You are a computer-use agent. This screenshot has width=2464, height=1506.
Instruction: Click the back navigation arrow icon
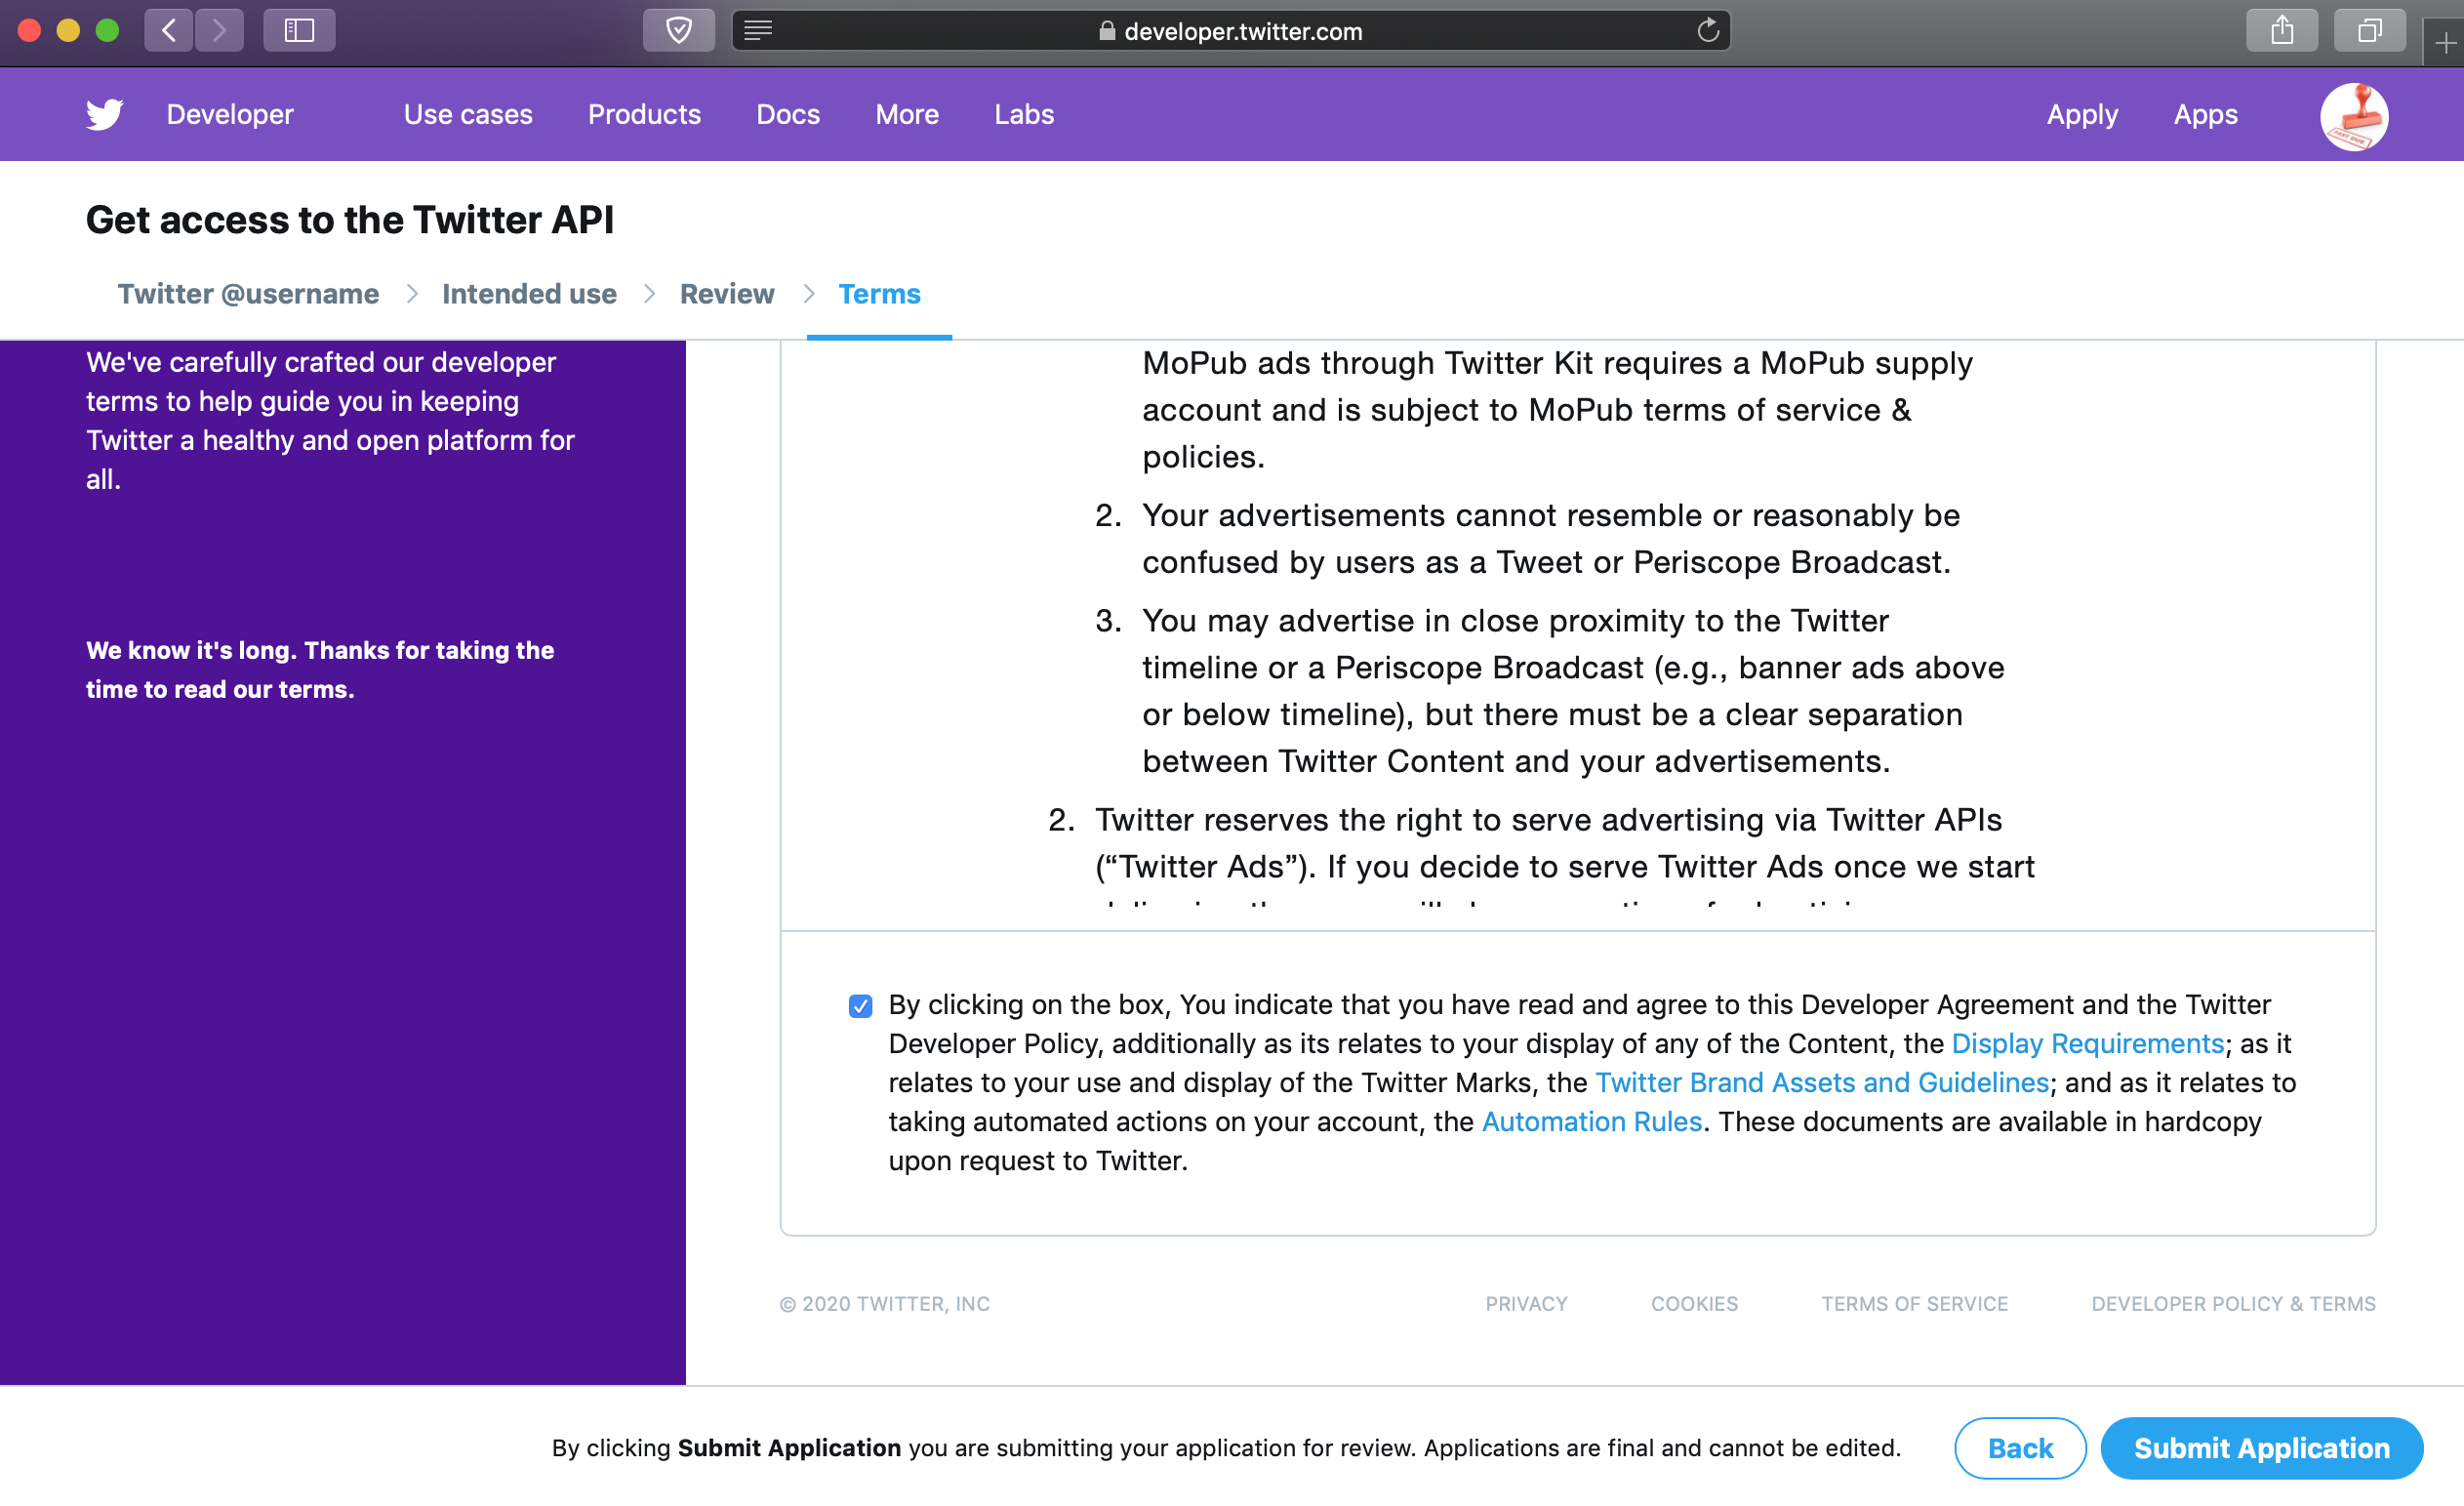click(164, 30)
